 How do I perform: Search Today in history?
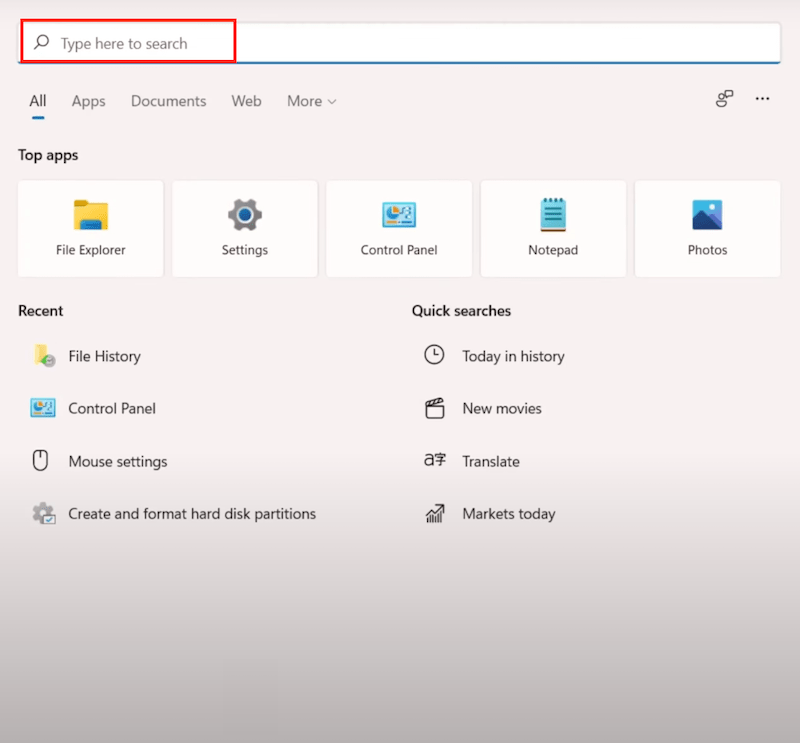(x=514, y=356)
